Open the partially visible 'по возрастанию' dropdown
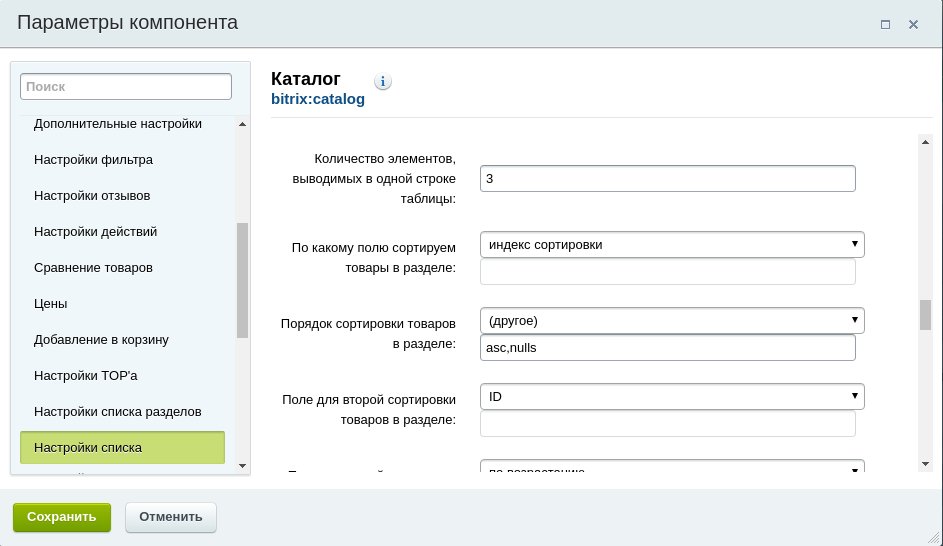The height and width of the screenshot is (546, 943). (x=672, y=466)
